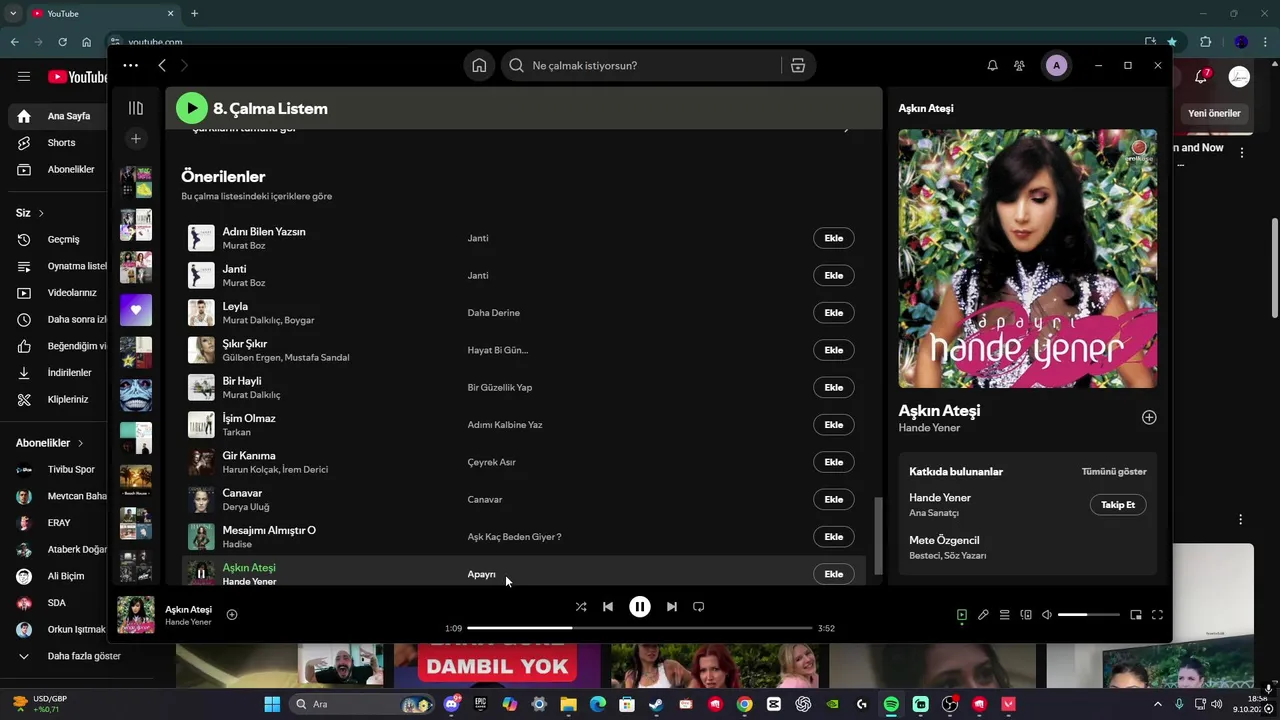
Task: Enter full screen mode in Spotify
Action: (x=1157, y=615)
